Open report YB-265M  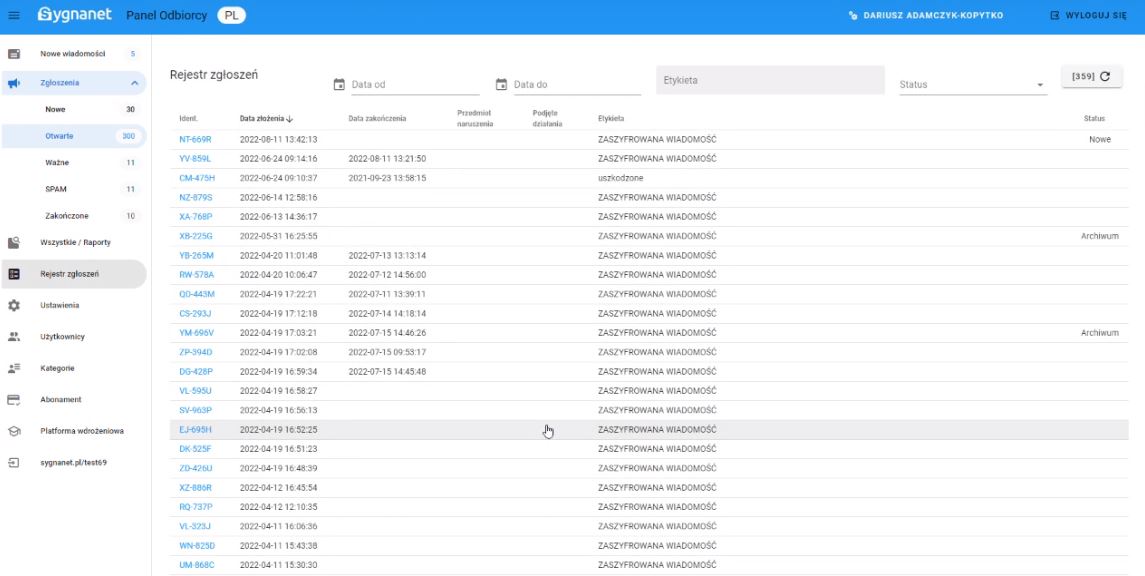coord(196,256)
